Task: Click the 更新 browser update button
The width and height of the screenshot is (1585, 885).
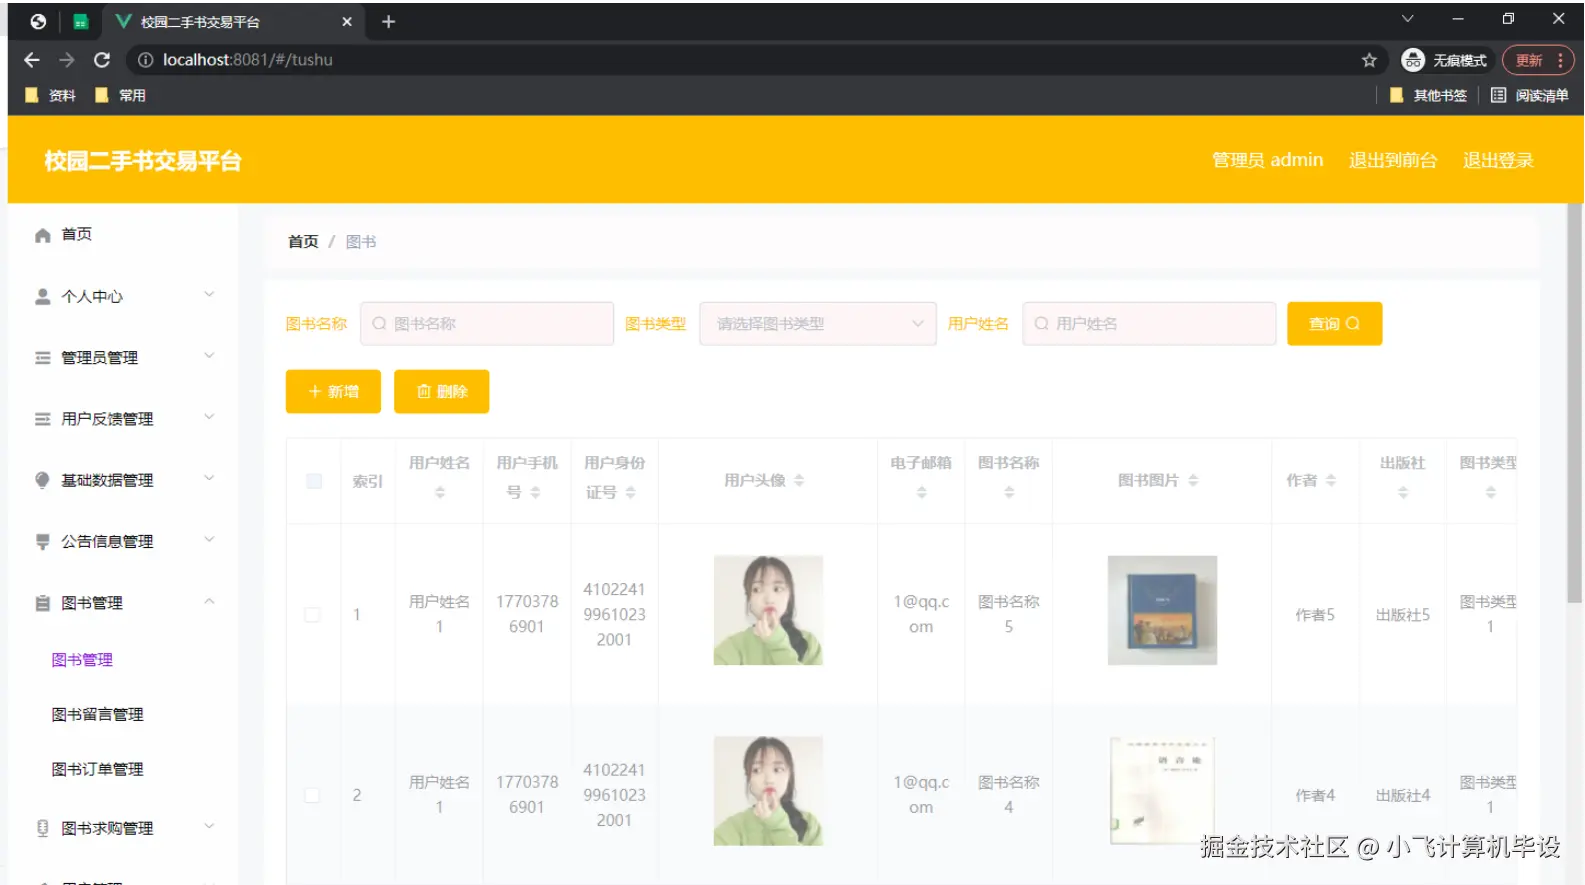Action: point(1538,60)
